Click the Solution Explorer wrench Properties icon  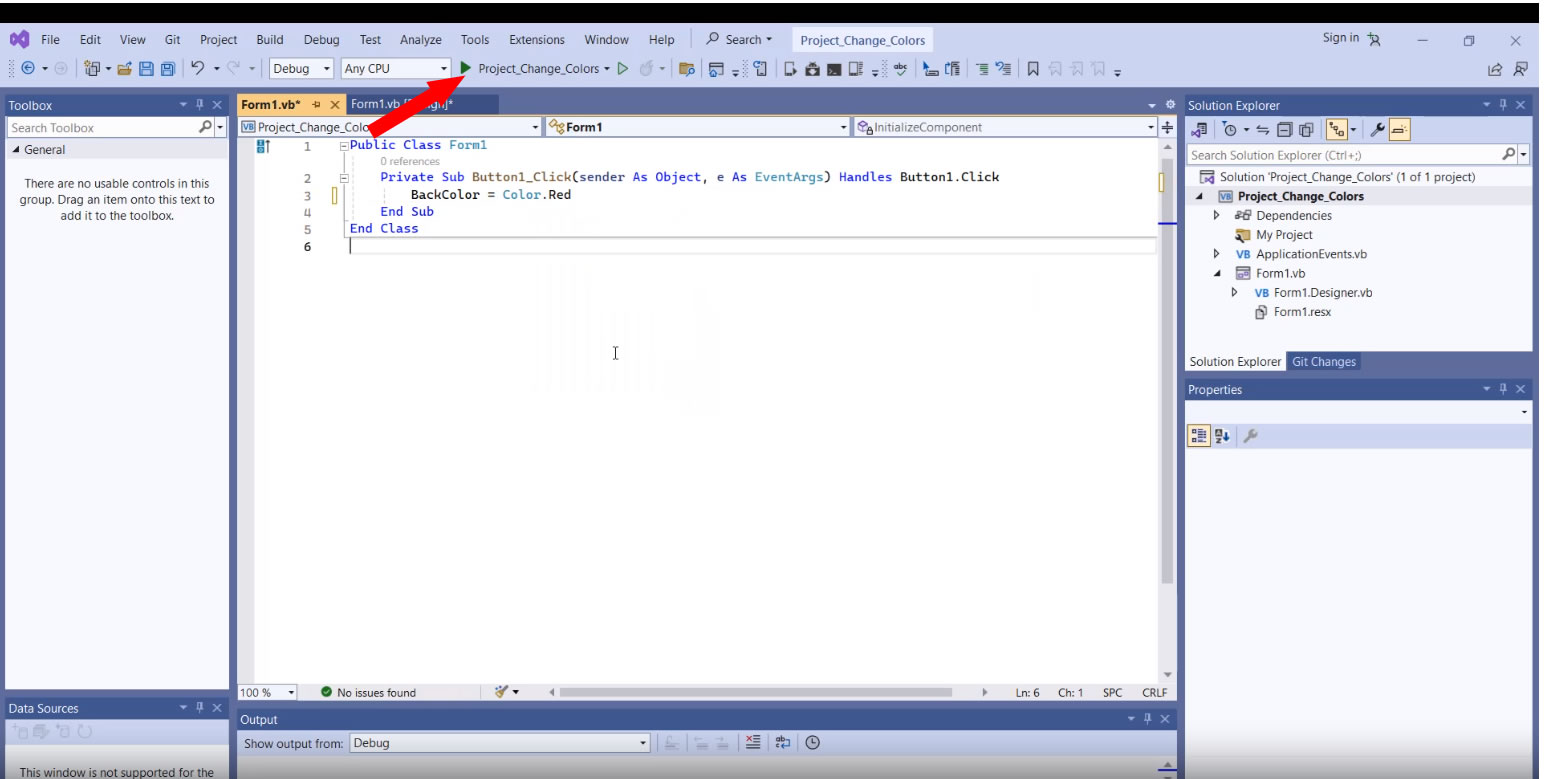1377,130
